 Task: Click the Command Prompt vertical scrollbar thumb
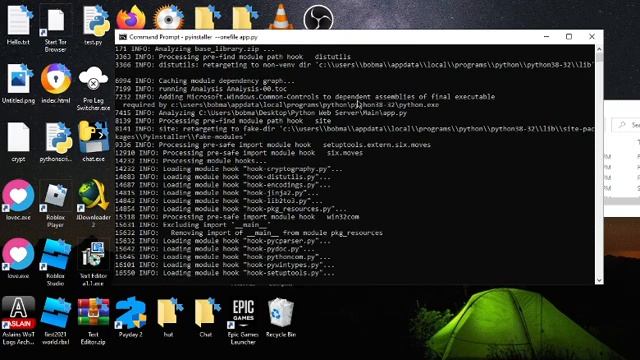pos(599,57)
